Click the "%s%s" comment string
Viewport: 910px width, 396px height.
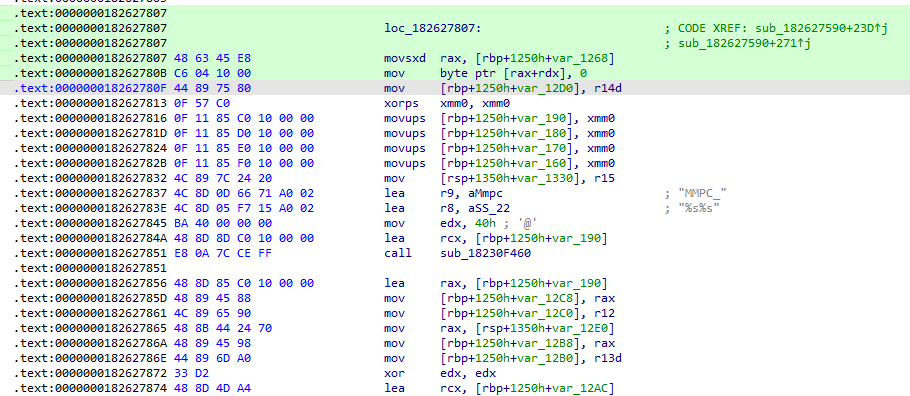pyautogui.click(x=698, y=208)
